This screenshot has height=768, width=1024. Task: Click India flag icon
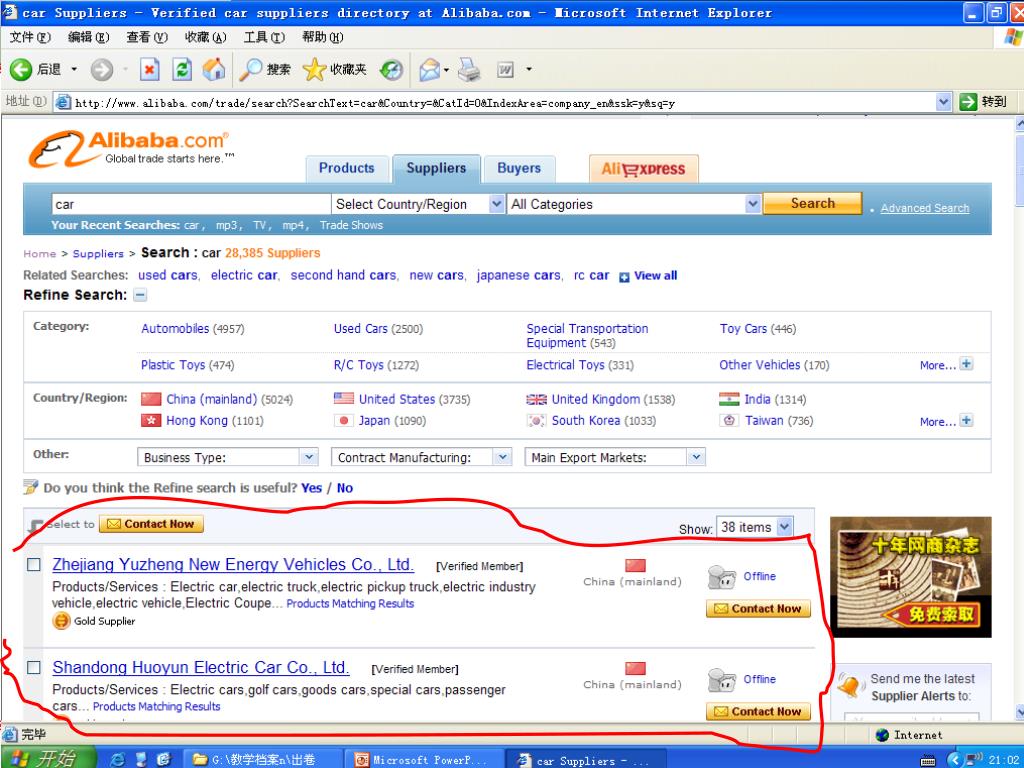pyautogui.click(x=729, y=398)
